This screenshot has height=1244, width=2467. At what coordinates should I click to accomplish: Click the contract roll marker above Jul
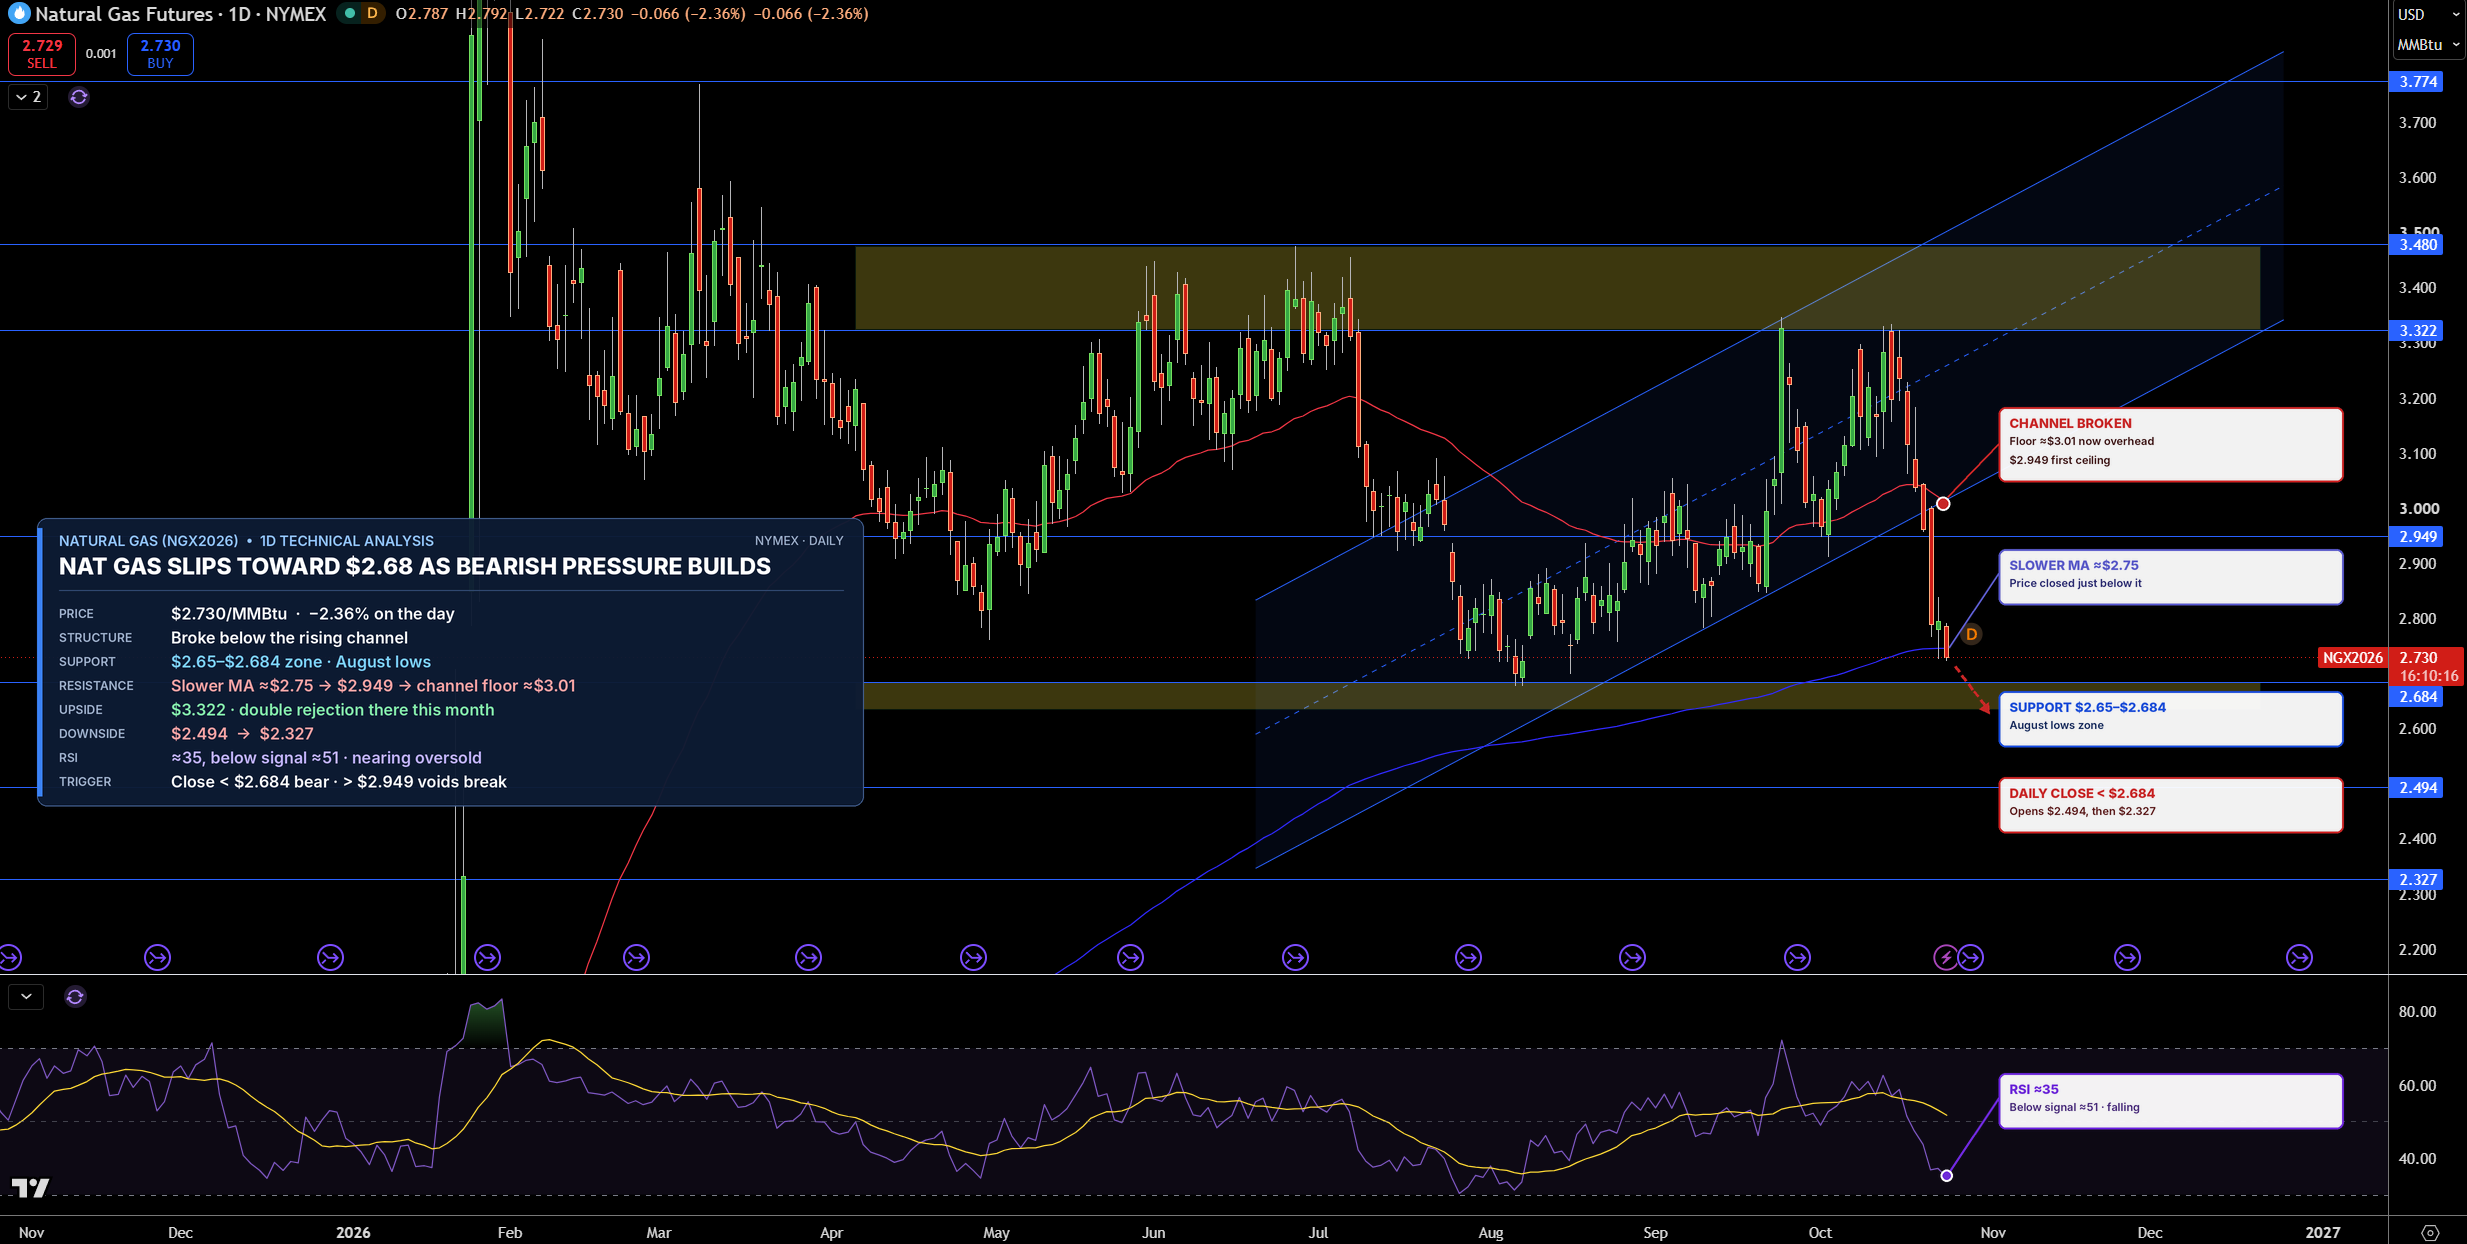[1295, 958]
